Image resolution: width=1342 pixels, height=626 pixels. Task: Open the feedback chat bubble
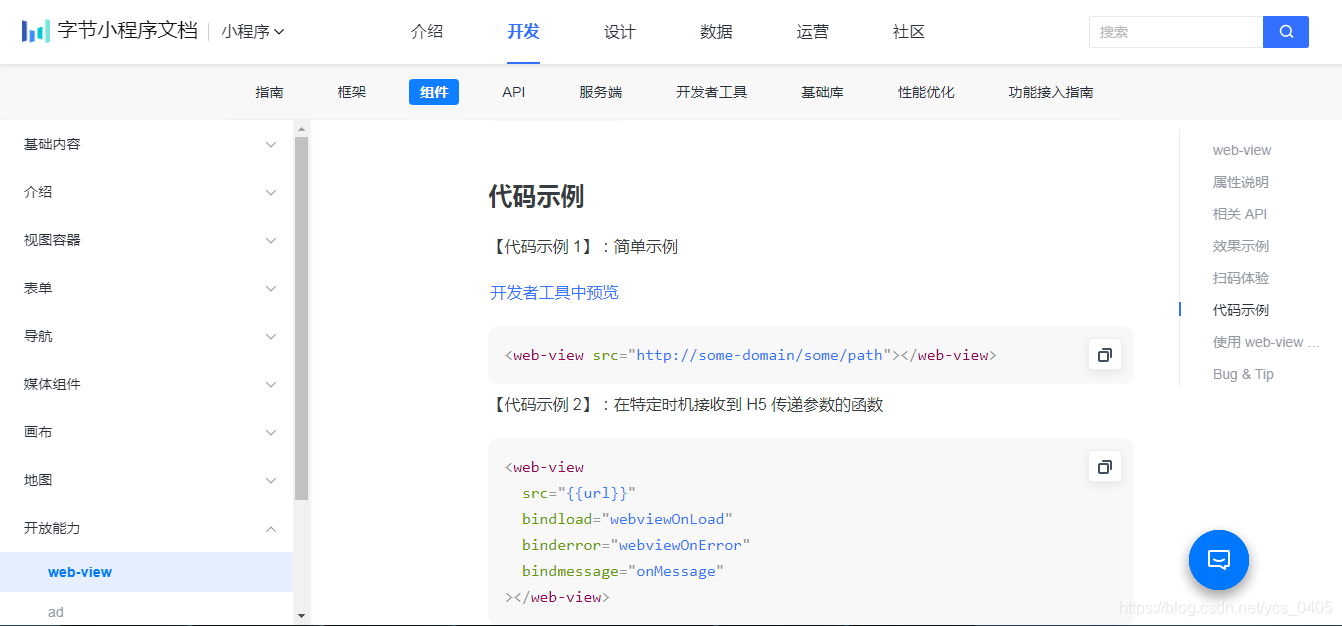pos(1218,560)
